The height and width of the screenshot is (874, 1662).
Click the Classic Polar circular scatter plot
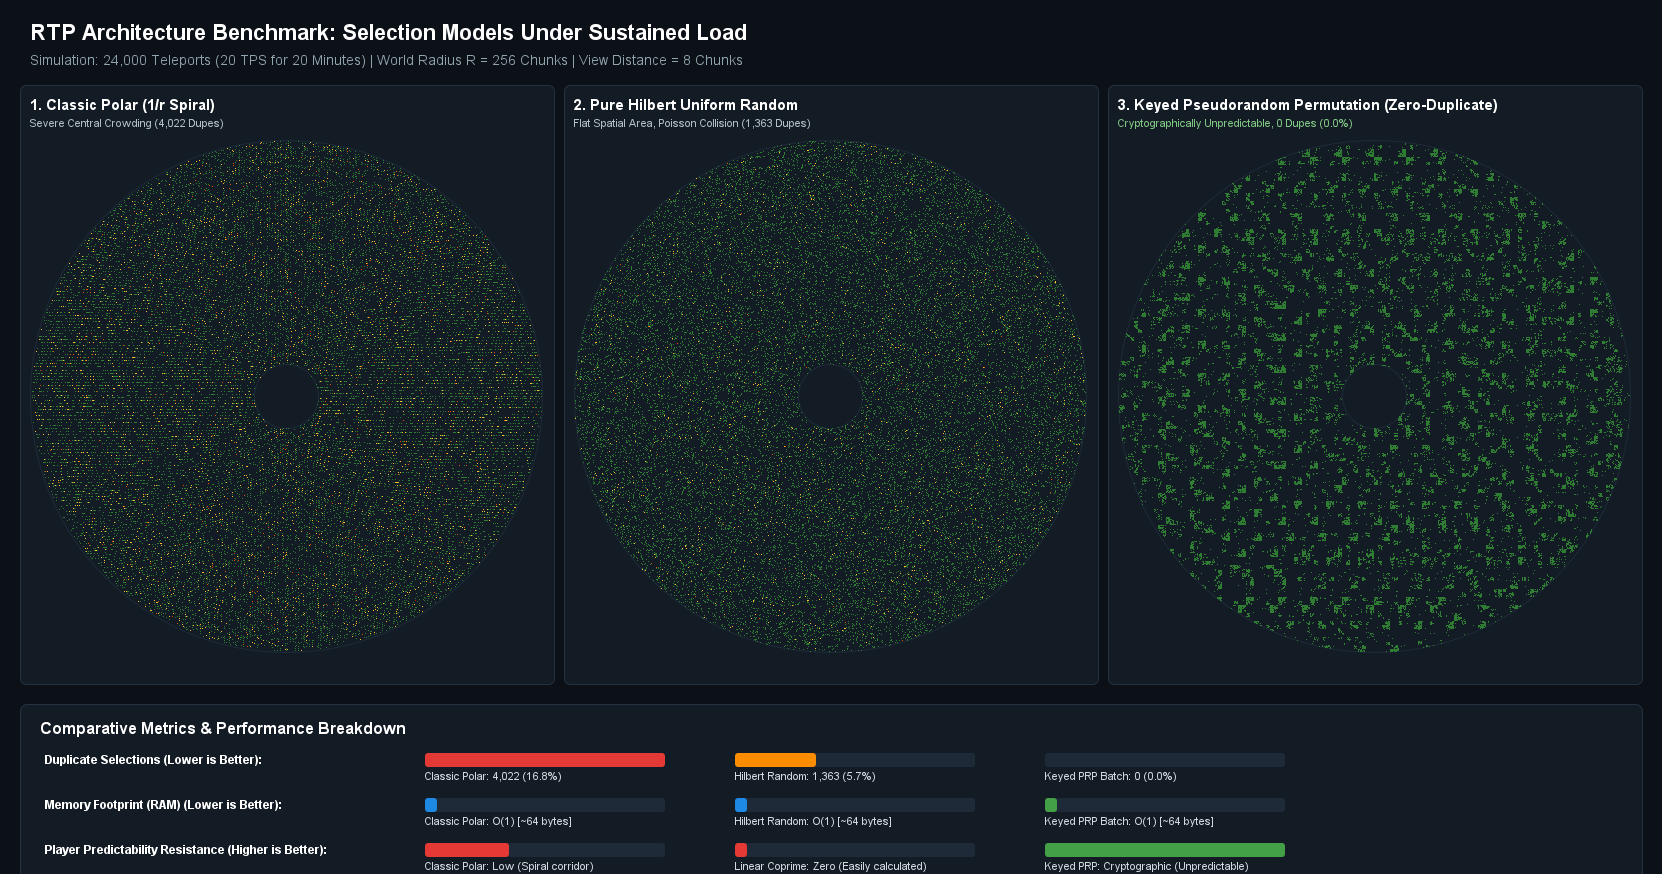(x=287, y=396)
